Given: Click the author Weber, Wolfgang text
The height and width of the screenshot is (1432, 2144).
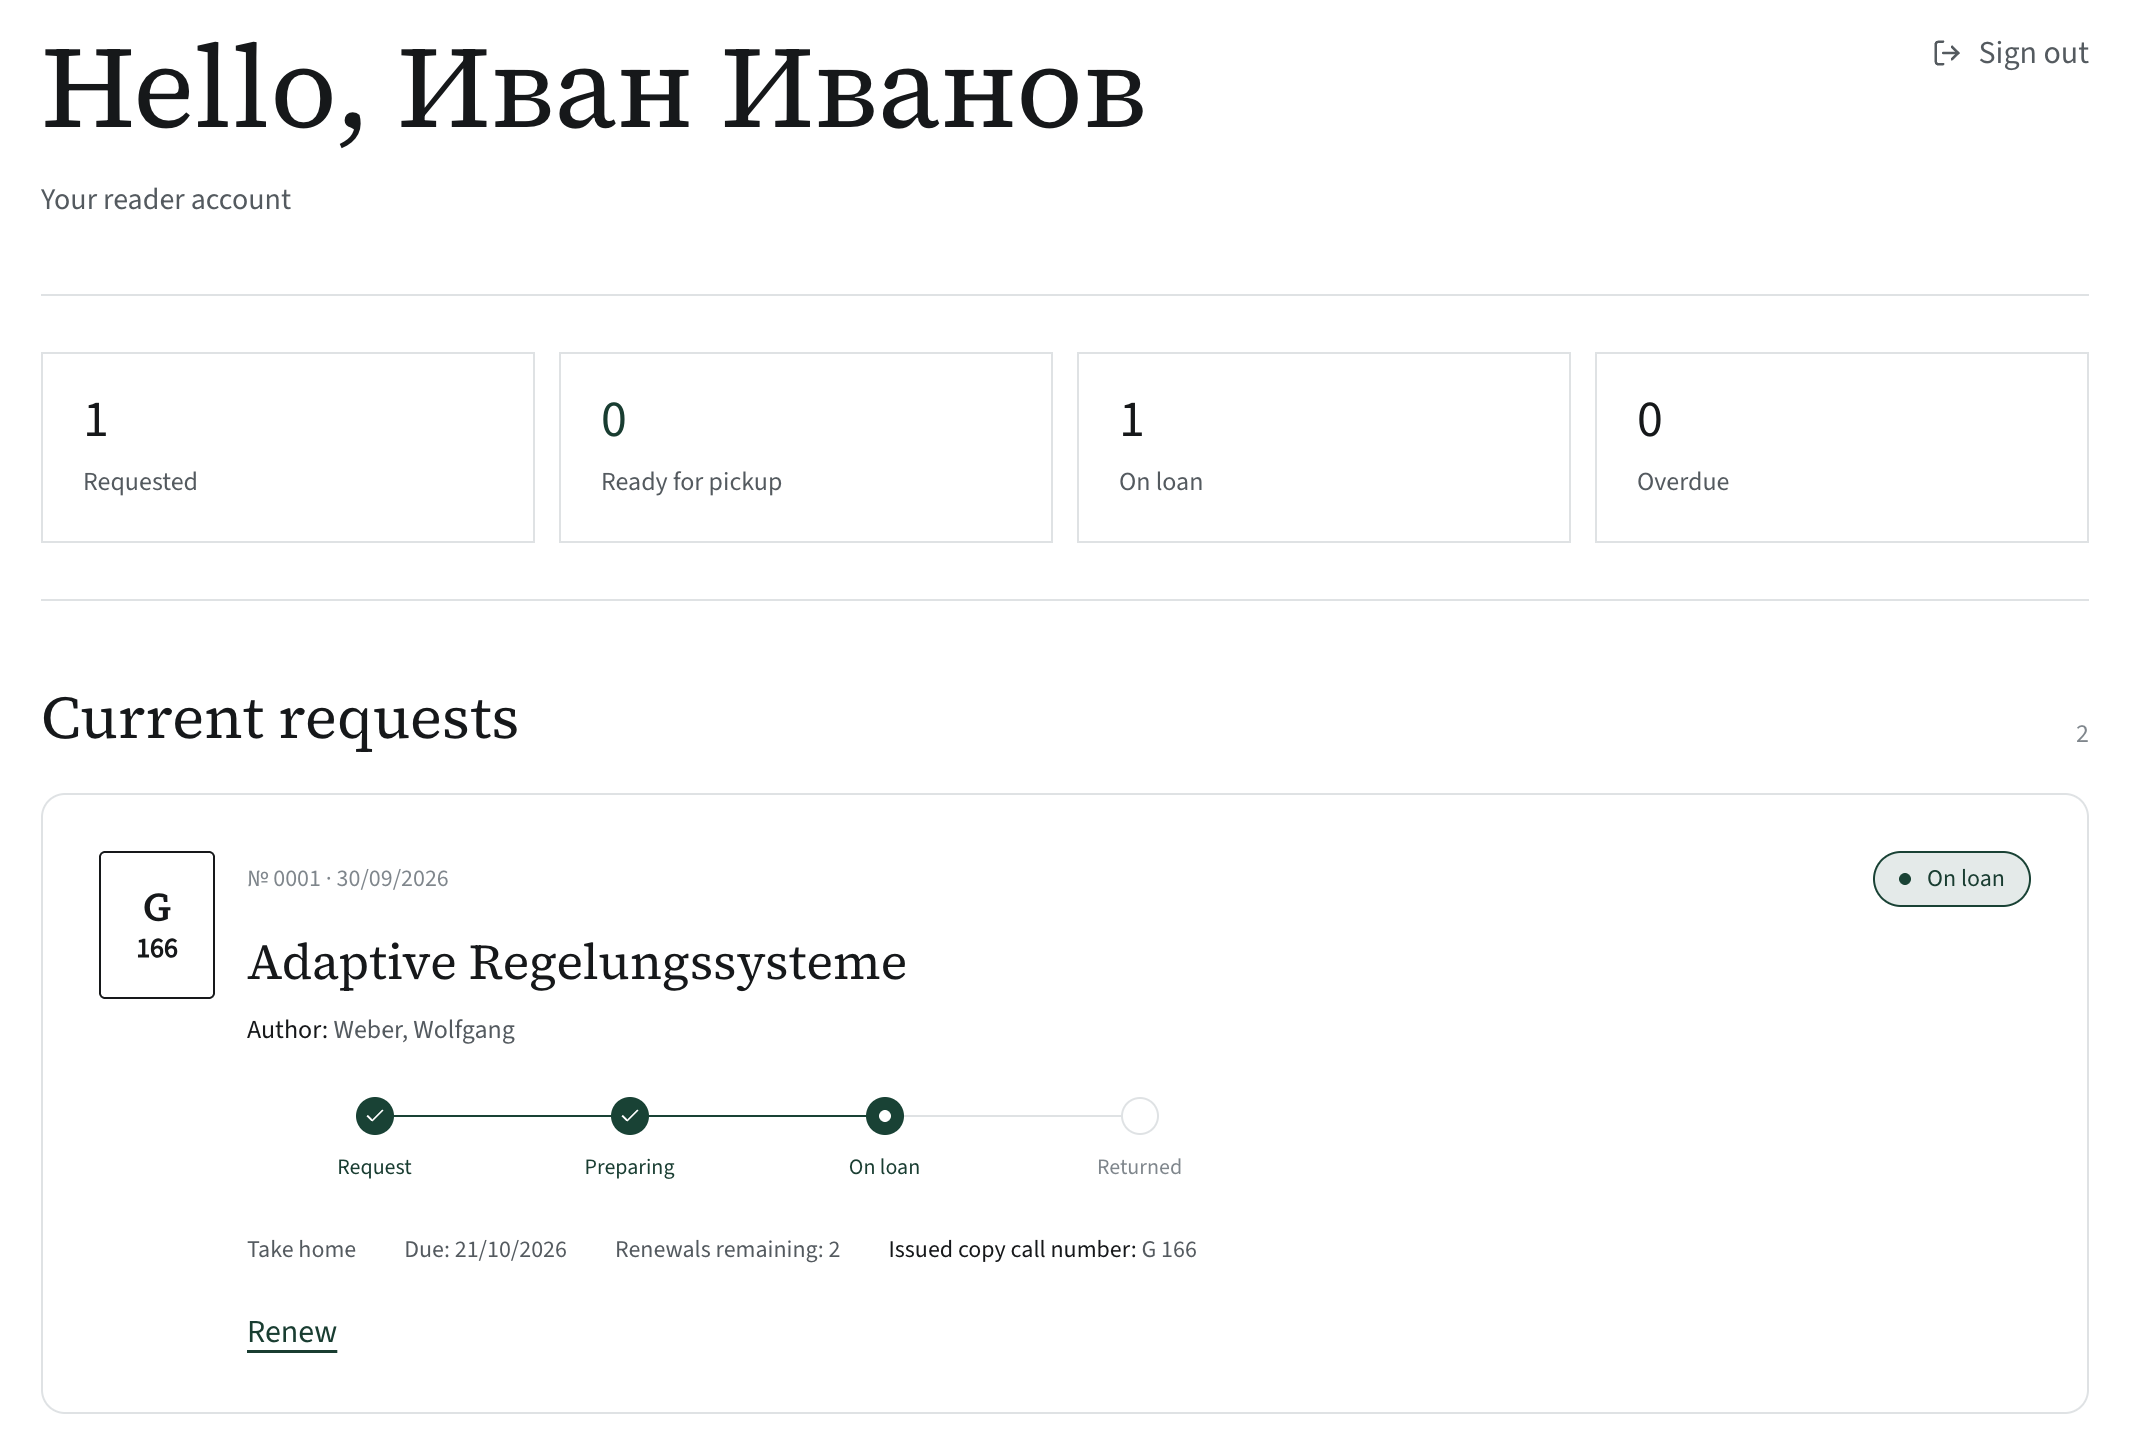Looking at the screenshot, I should click(x=424, y=1030).
